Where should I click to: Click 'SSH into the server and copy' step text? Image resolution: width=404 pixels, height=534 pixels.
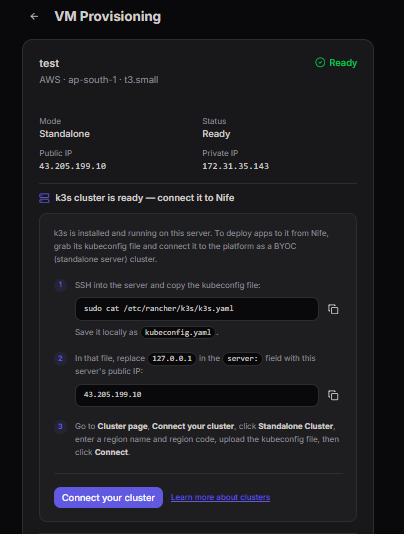tap(168, 285)
